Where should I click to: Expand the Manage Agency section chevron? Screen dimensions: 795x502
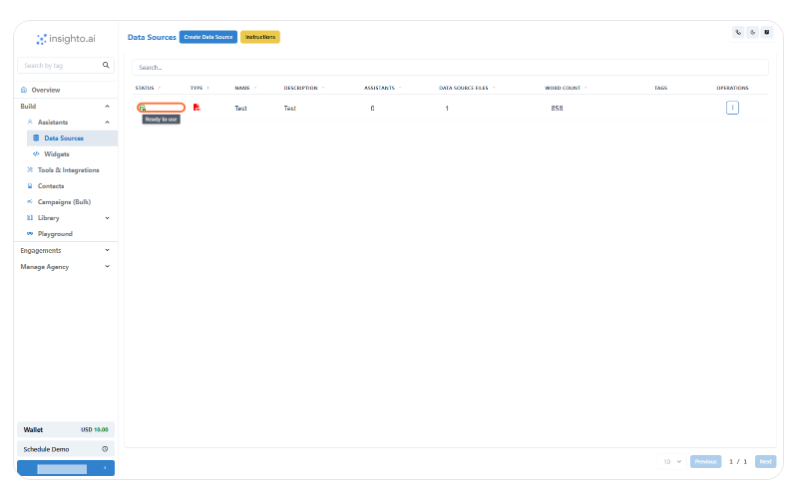point(107,266)
